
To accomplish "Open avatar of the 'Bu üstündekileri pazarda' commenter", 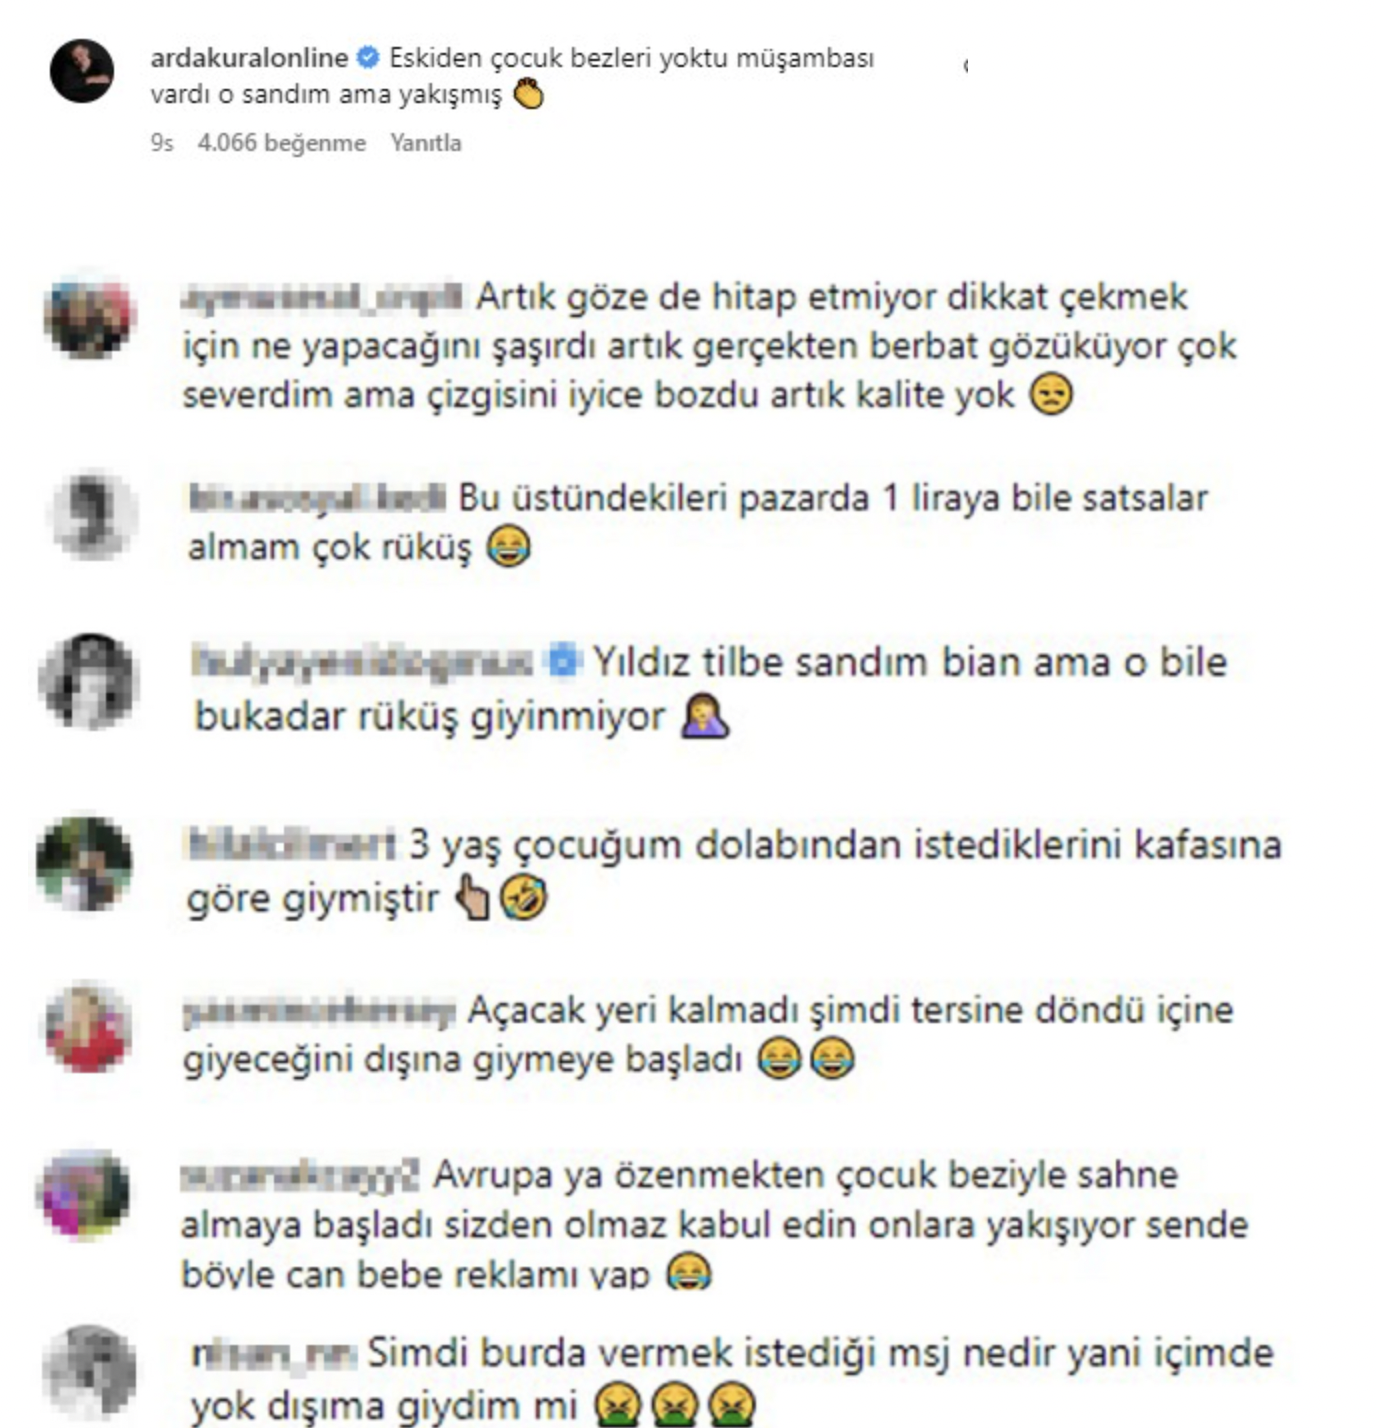I will point(93,515).
